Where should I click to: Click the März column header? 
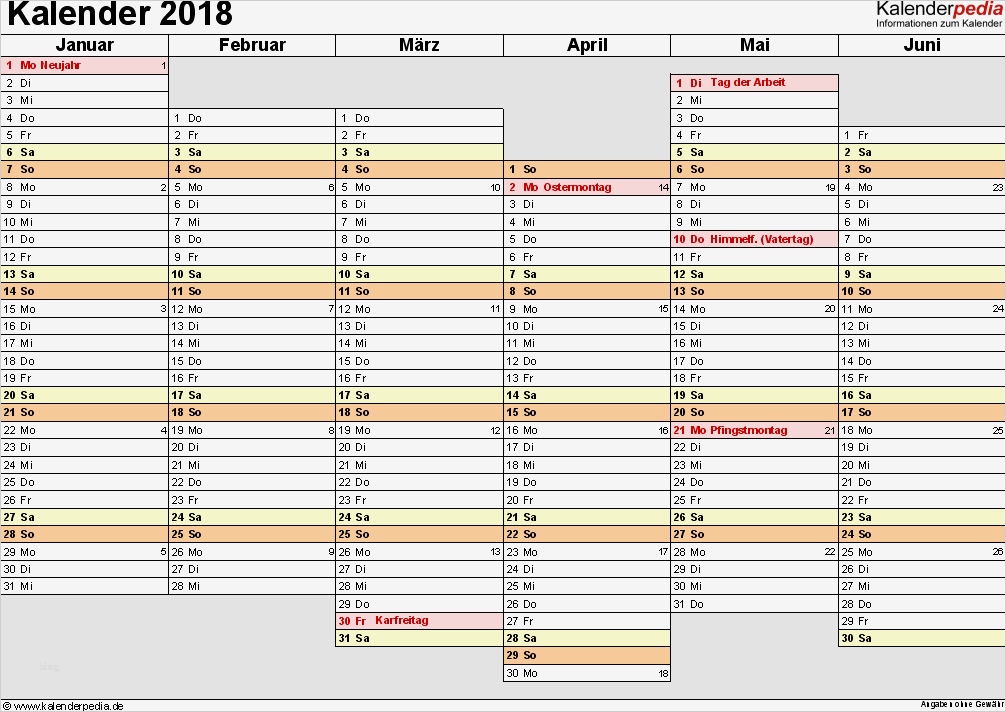coord(419,45)
